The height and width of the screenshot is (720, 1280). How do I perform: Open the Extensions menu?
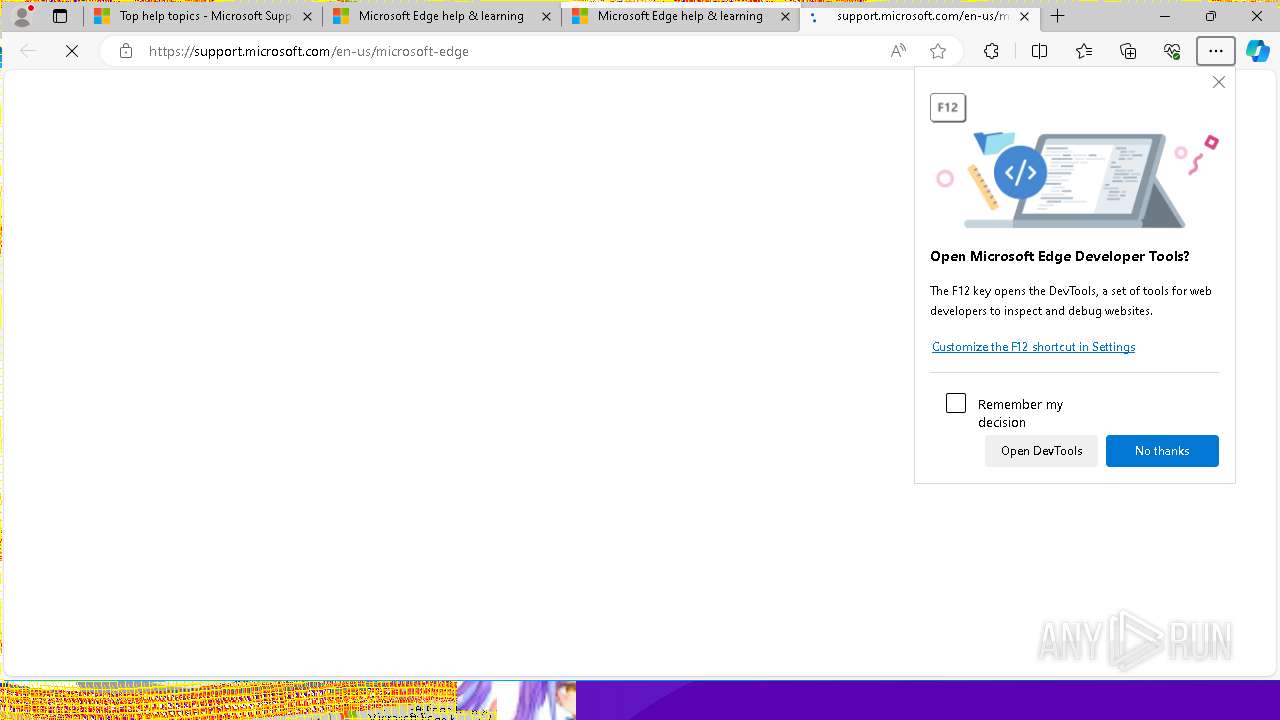point(991,51)
